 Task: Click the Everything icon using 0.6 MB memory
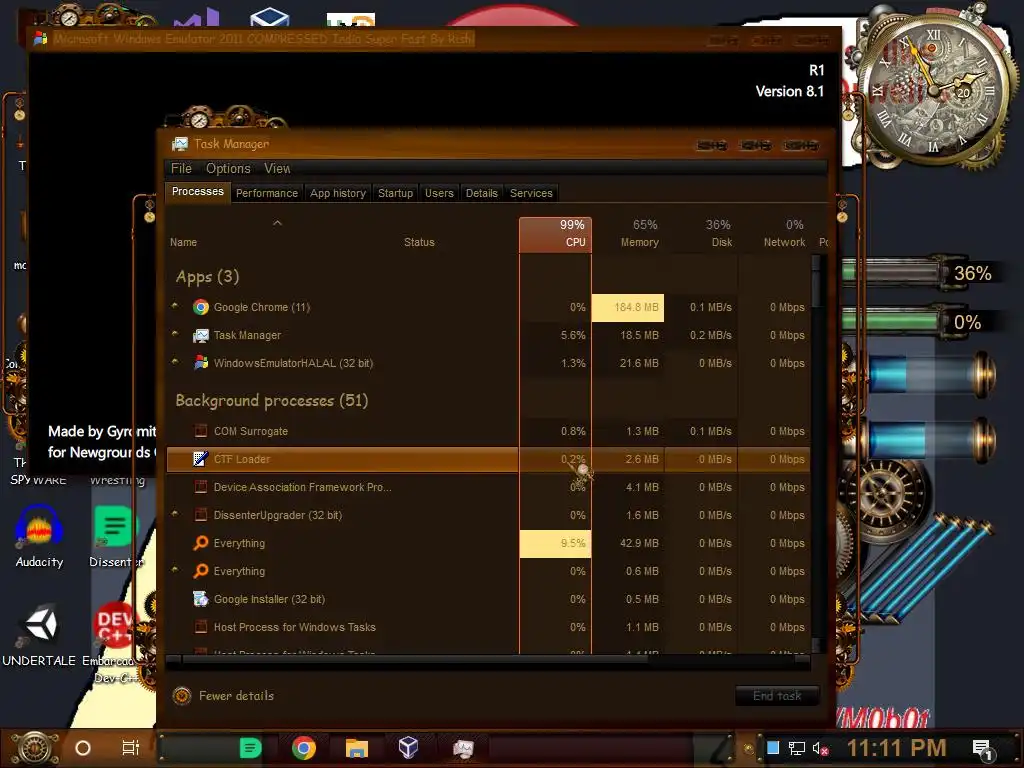pos(201,571)
